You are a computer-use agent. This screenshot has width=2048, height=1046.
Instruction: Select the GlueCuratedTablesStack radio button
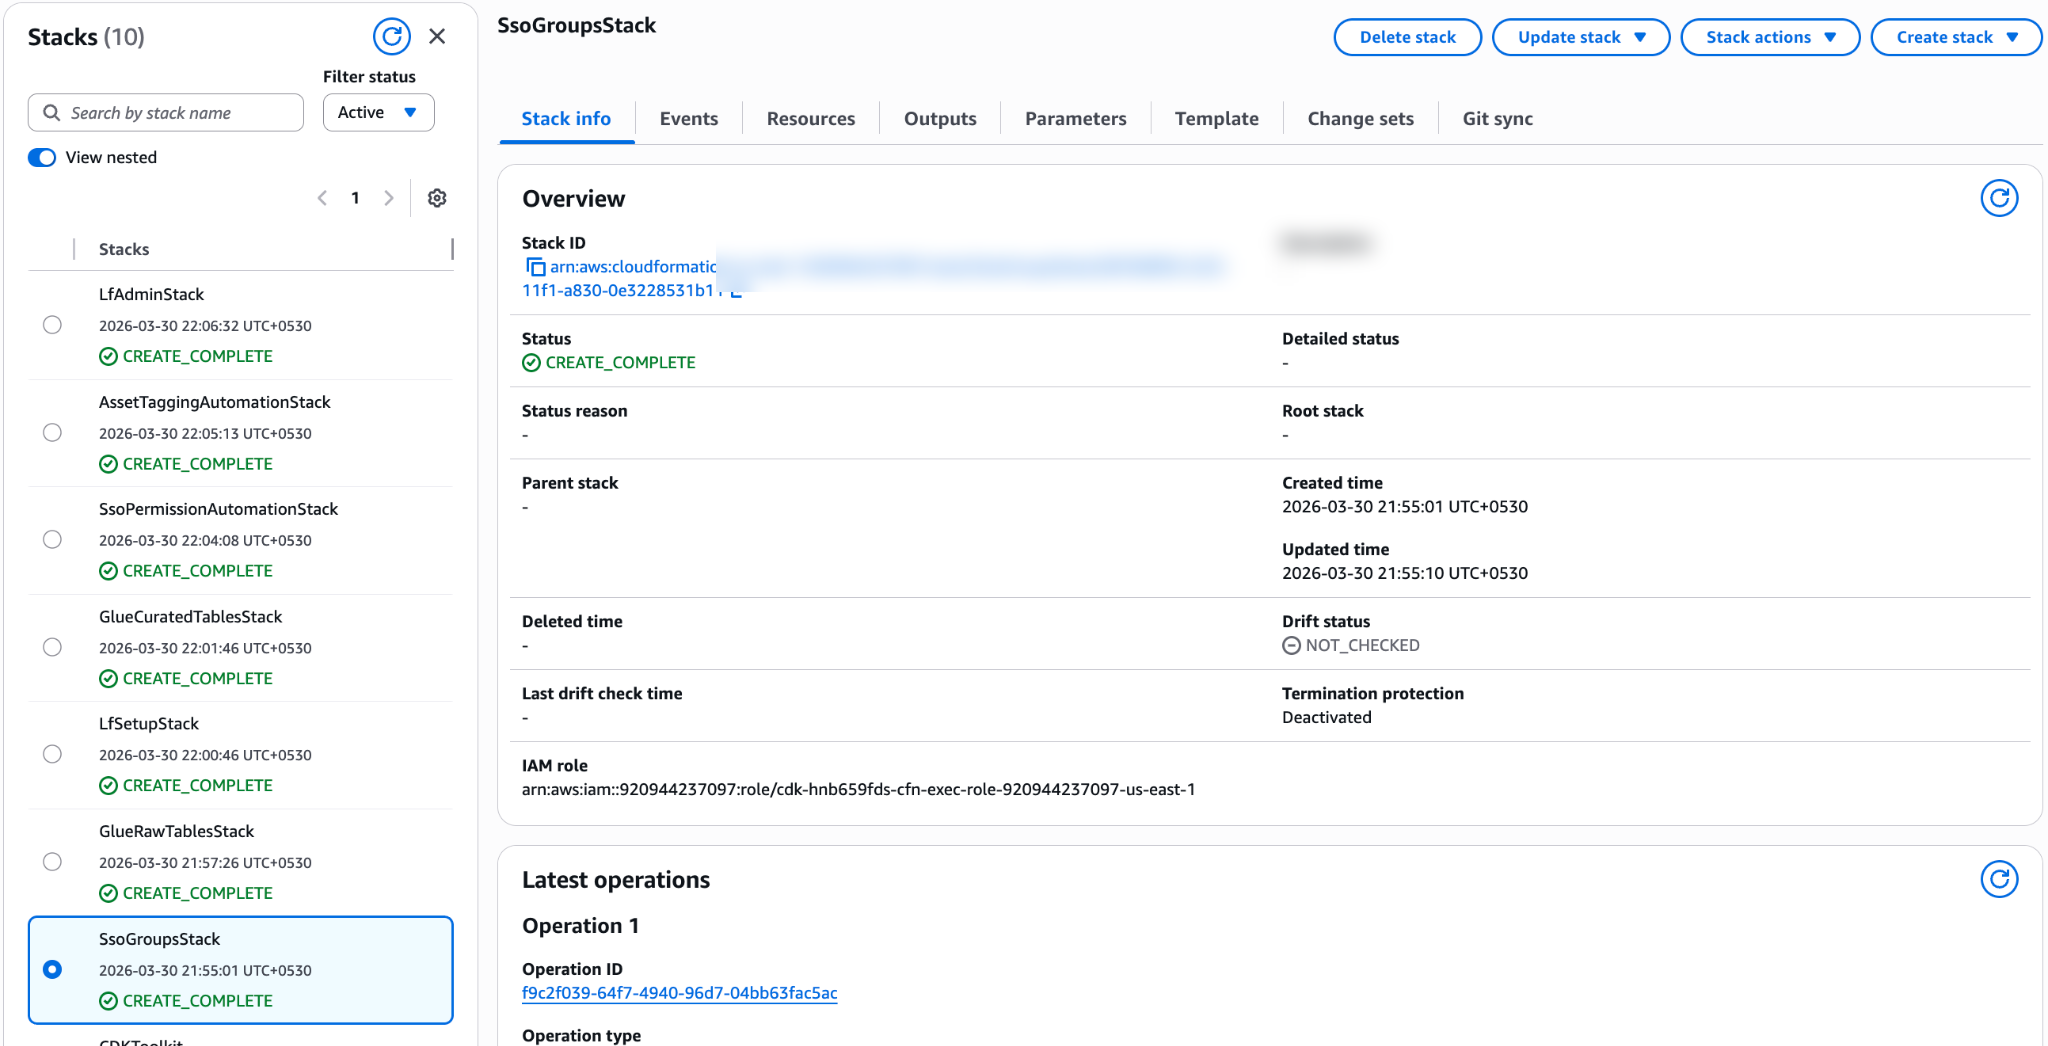[x=53, y=647]
